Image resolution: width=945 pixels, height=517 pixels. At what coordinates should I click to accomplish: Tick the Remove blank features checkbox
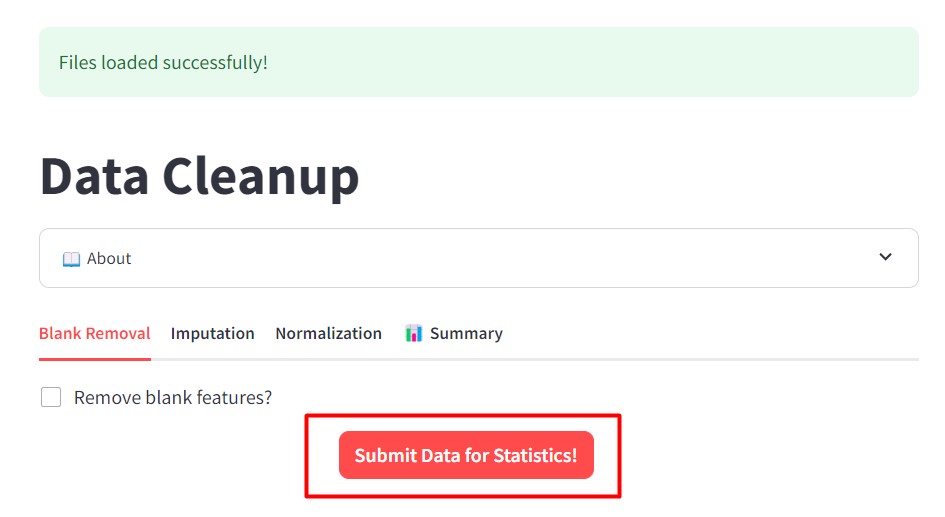coord(51,398)
